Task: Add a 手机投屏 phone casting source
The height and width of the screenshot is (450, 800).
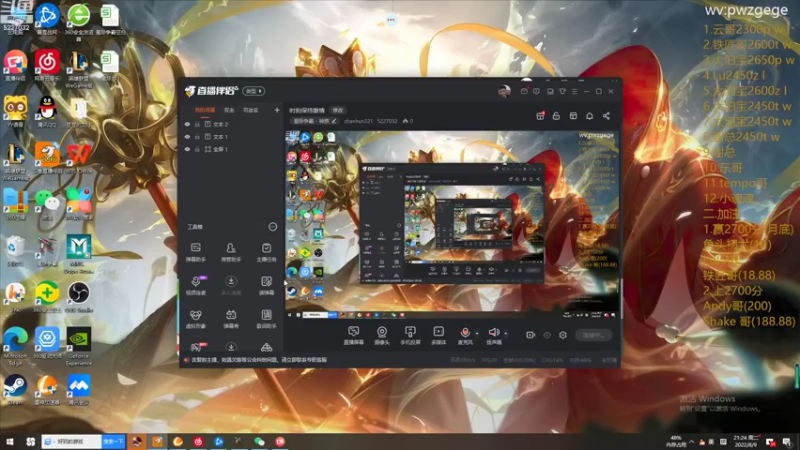Action: click(x=410, y=336)
